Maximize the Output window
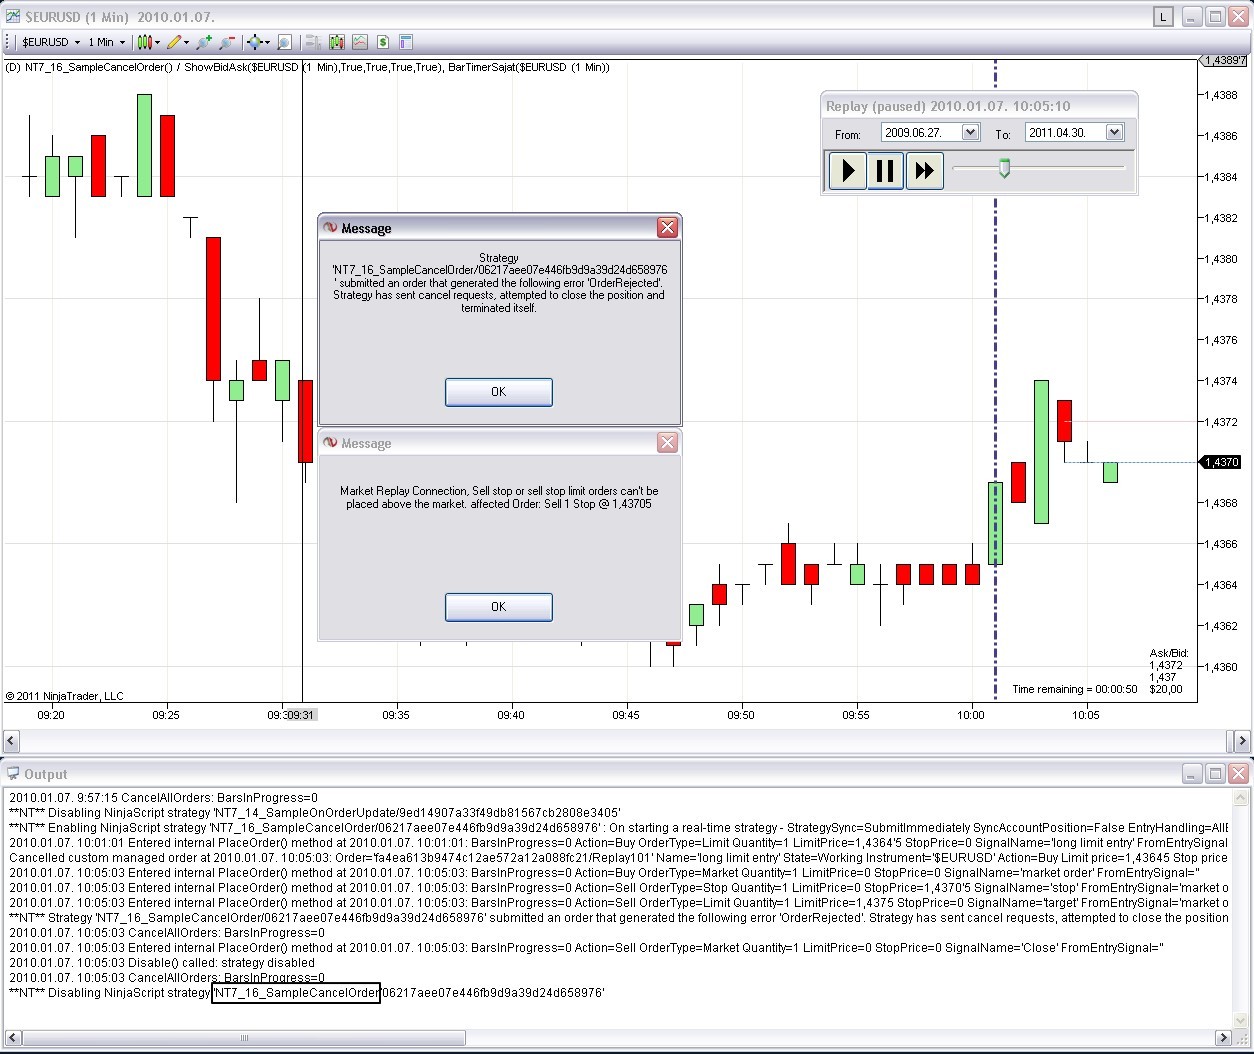Screen dimensions: 1254x1054 1214,774
